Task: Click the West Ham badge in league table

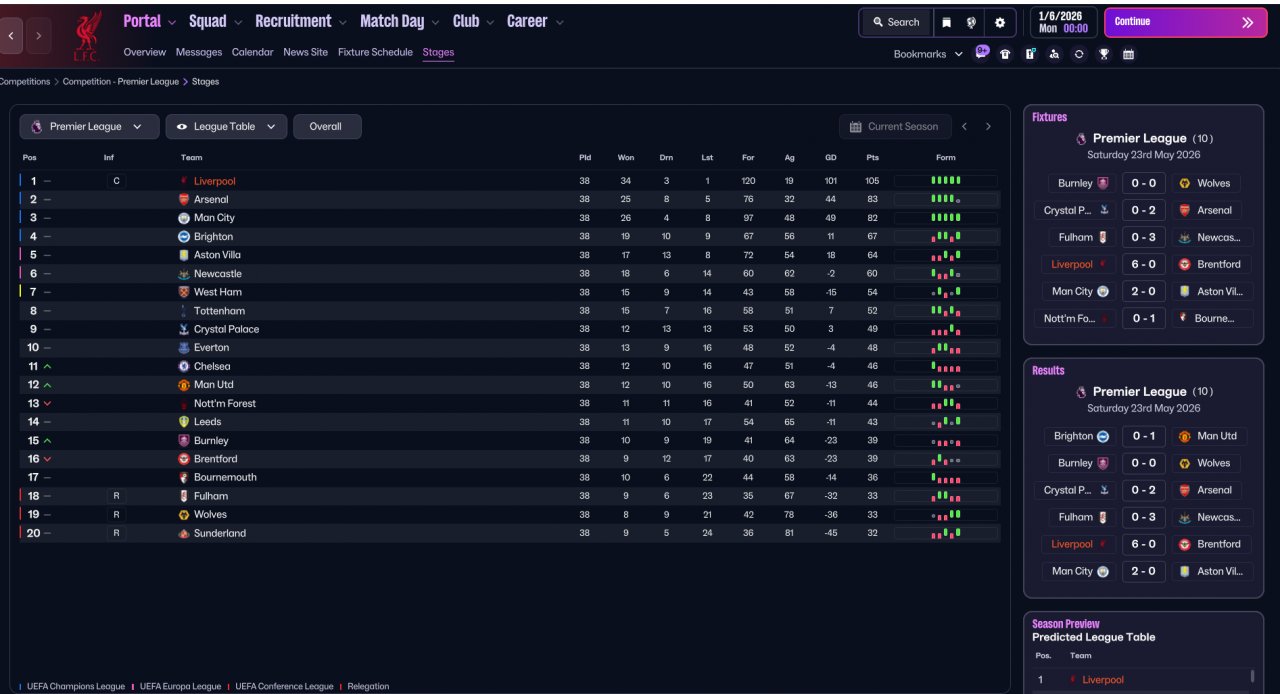Action: coord(183,292)
